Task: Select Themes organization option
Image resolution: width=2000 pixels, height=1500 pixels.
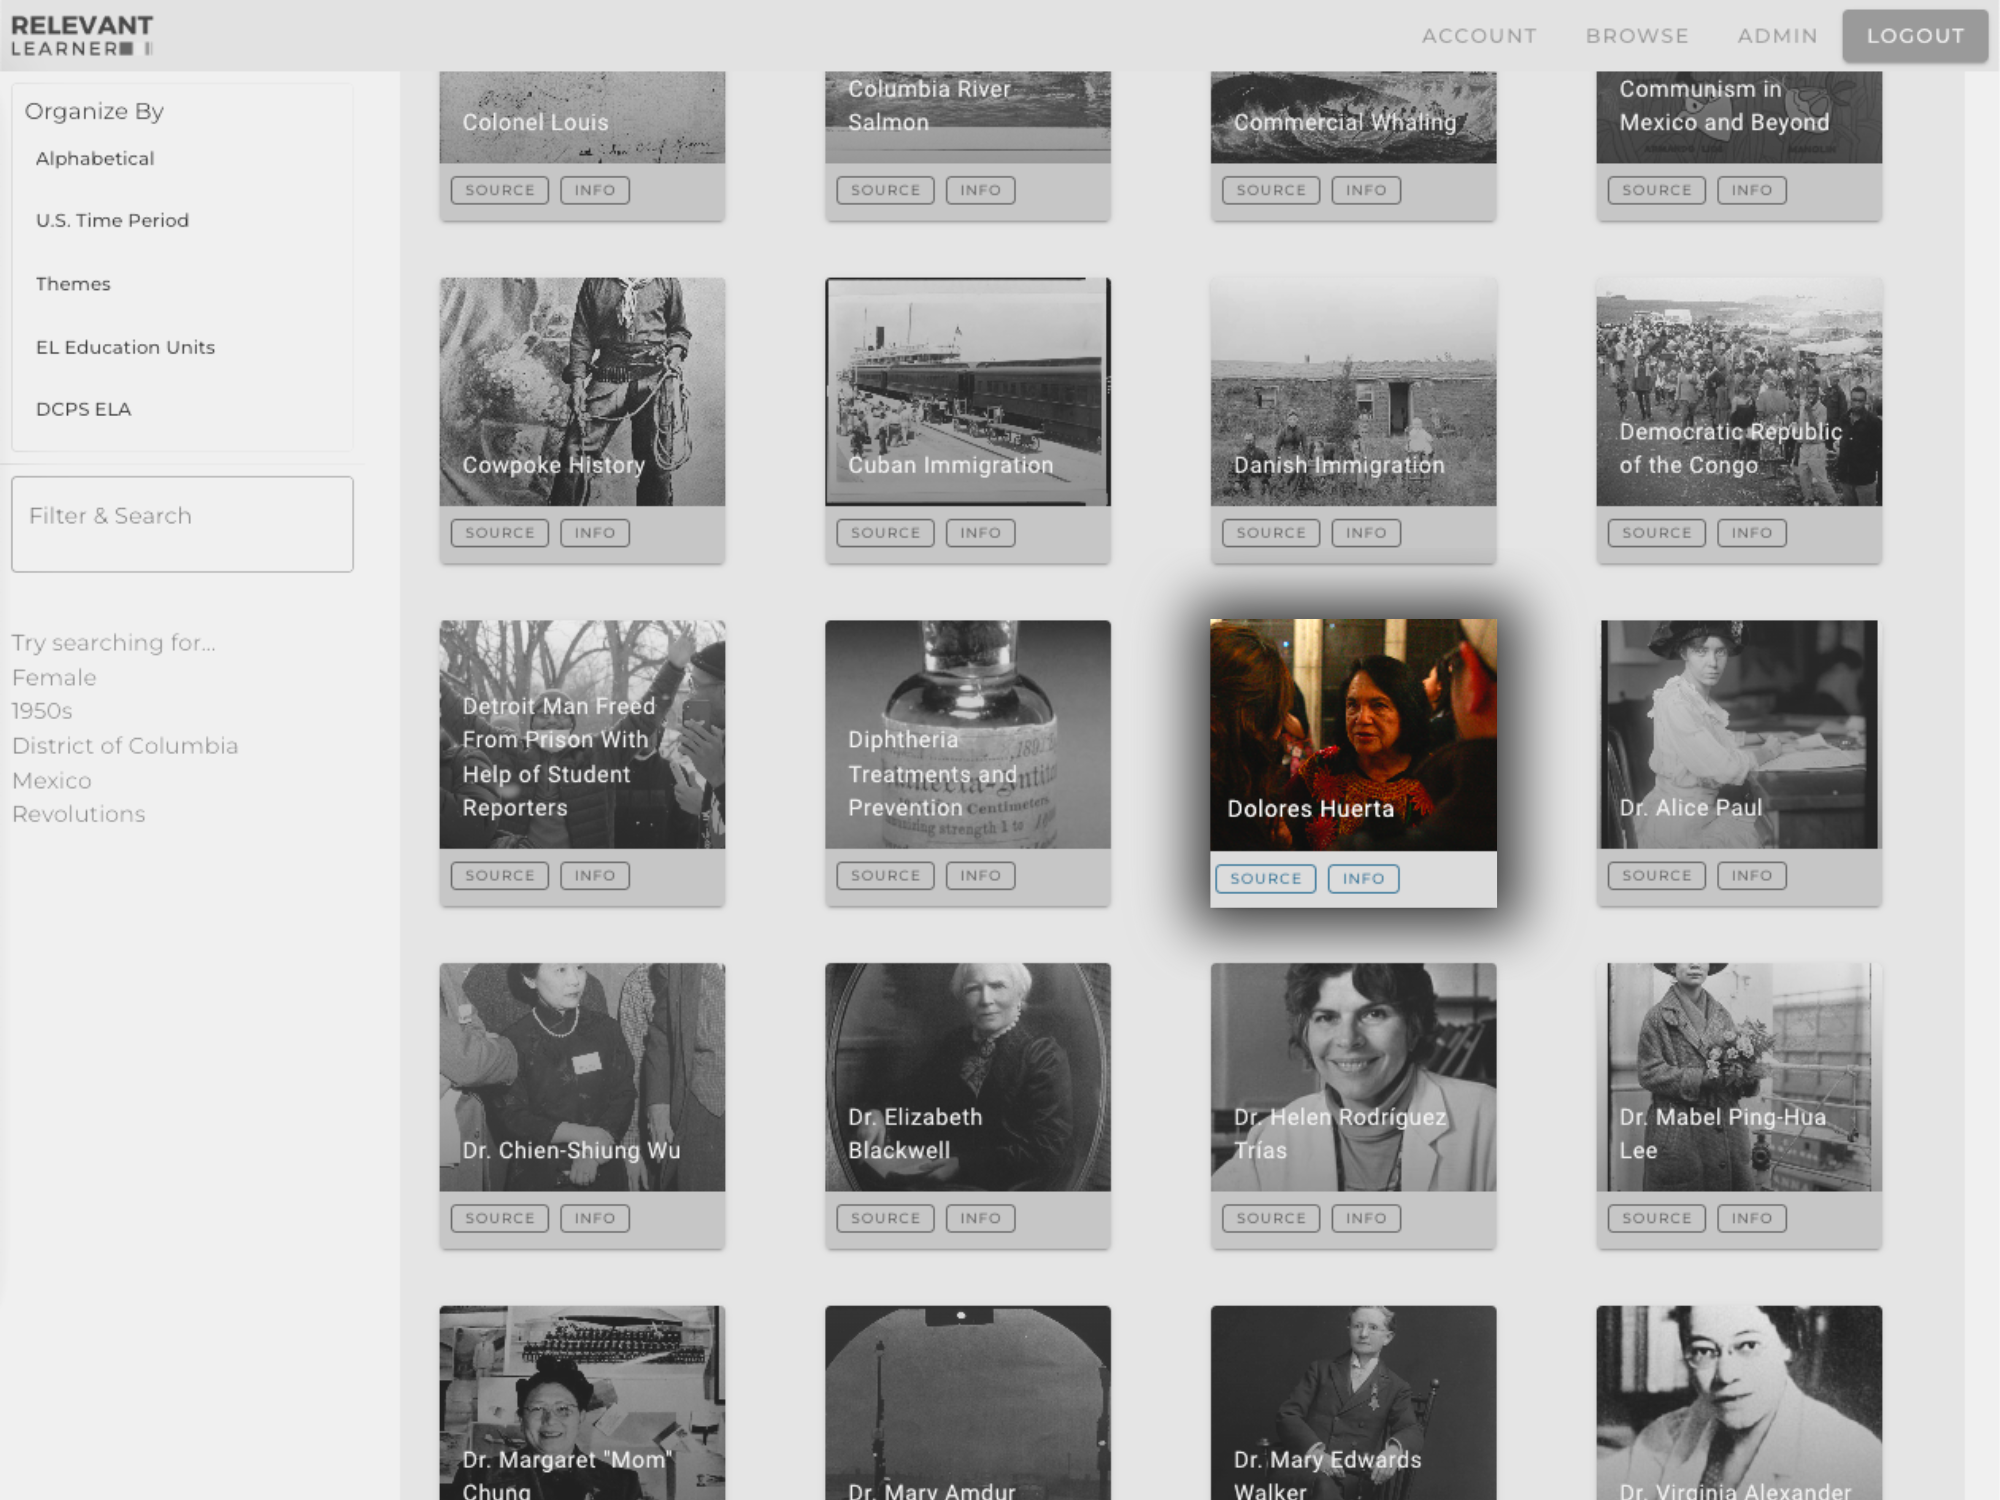Action: pos(73,284)
